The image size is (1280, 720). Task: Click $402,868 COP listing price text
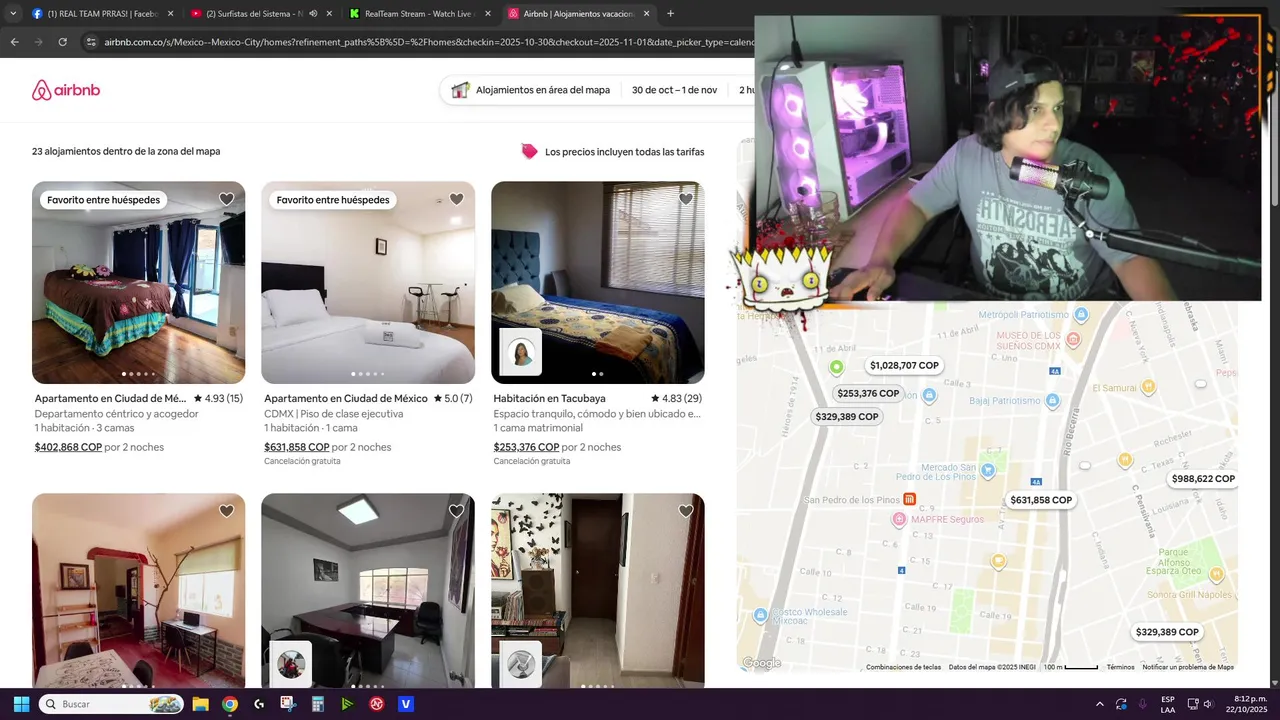(x=68, y=447)
